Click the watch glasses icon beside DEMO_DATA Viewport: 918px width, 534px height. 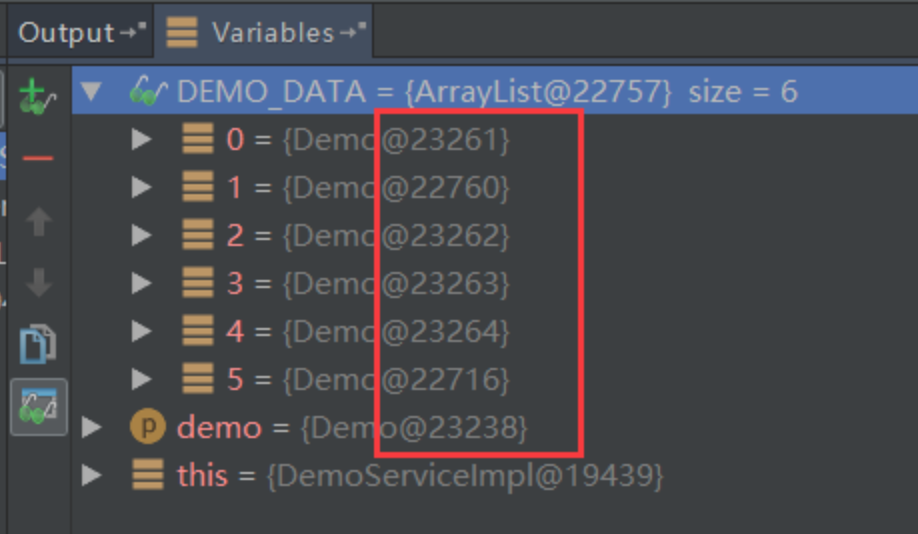coord(148,93)
